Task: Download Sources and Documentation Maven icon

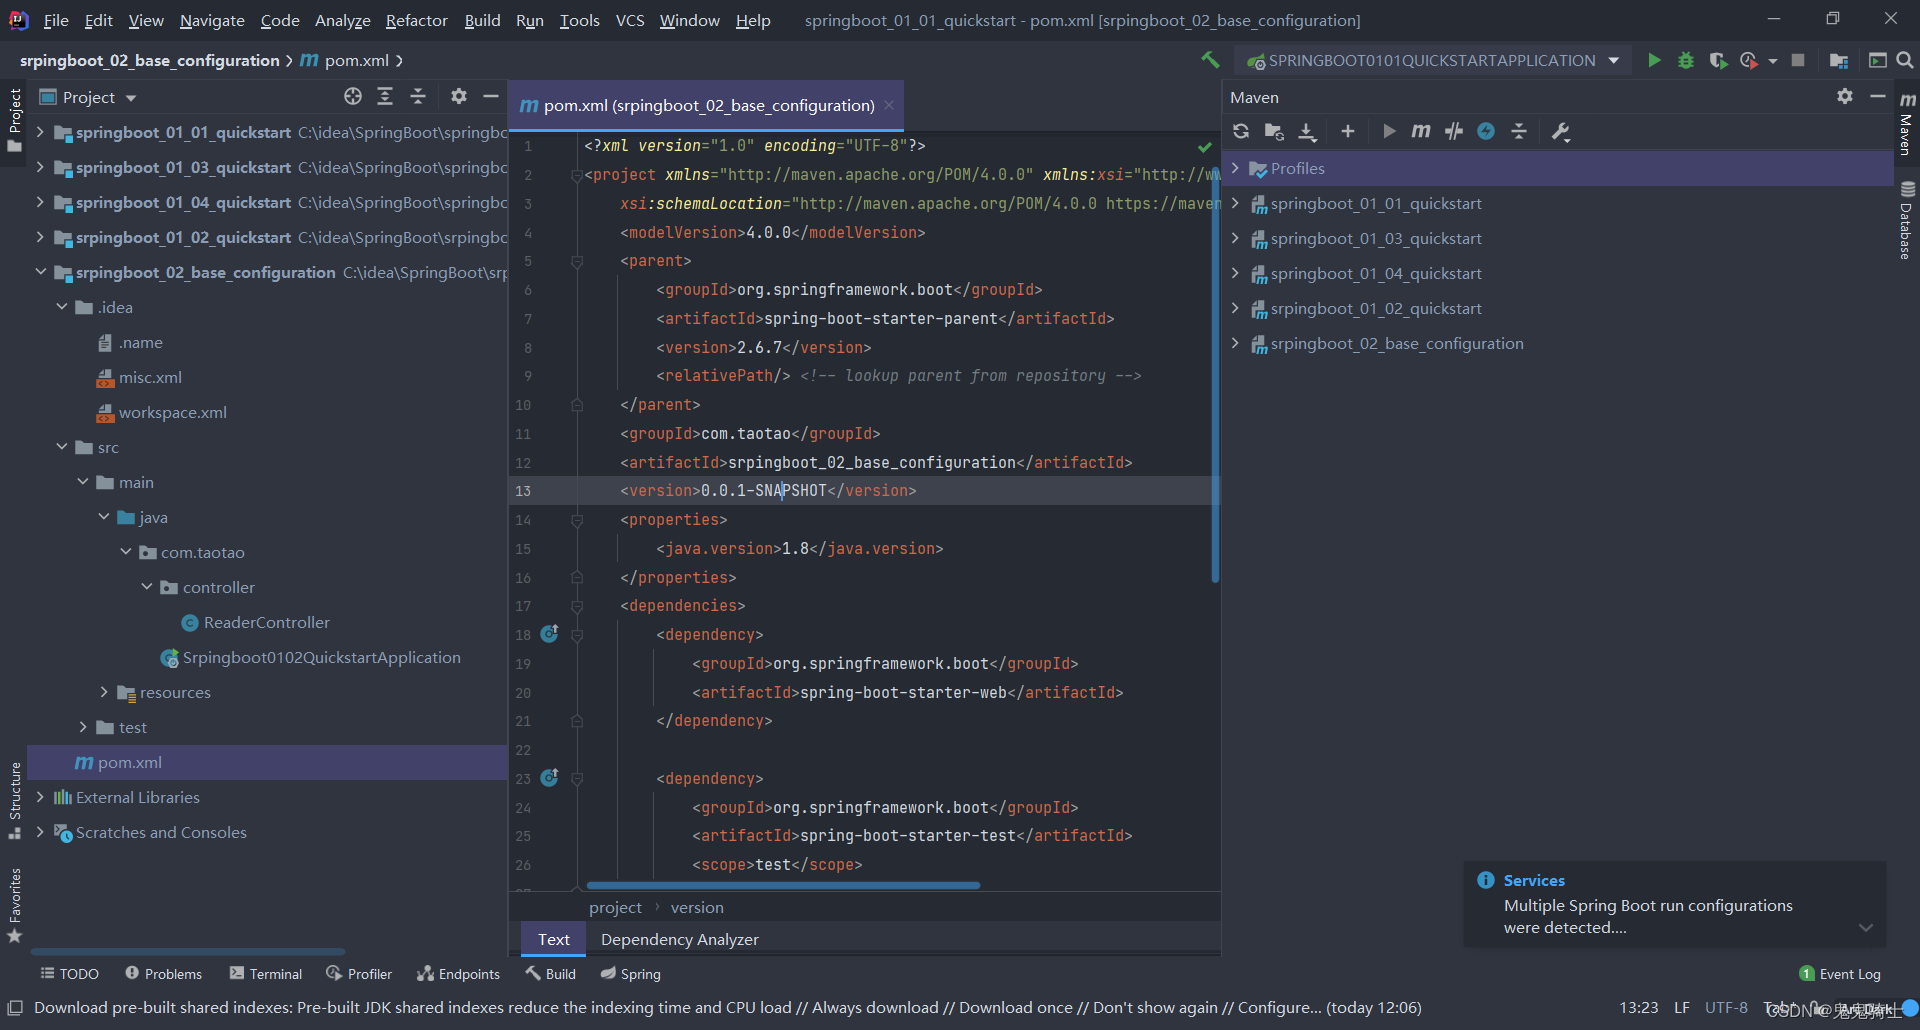Action: pos(1307,131)
